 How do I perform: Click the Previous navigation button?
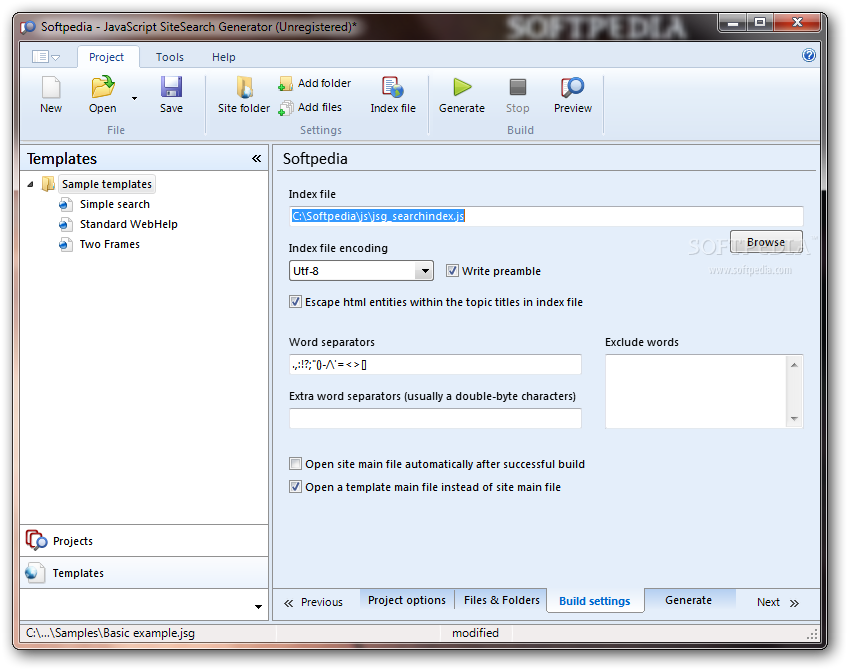coord(314,602)
